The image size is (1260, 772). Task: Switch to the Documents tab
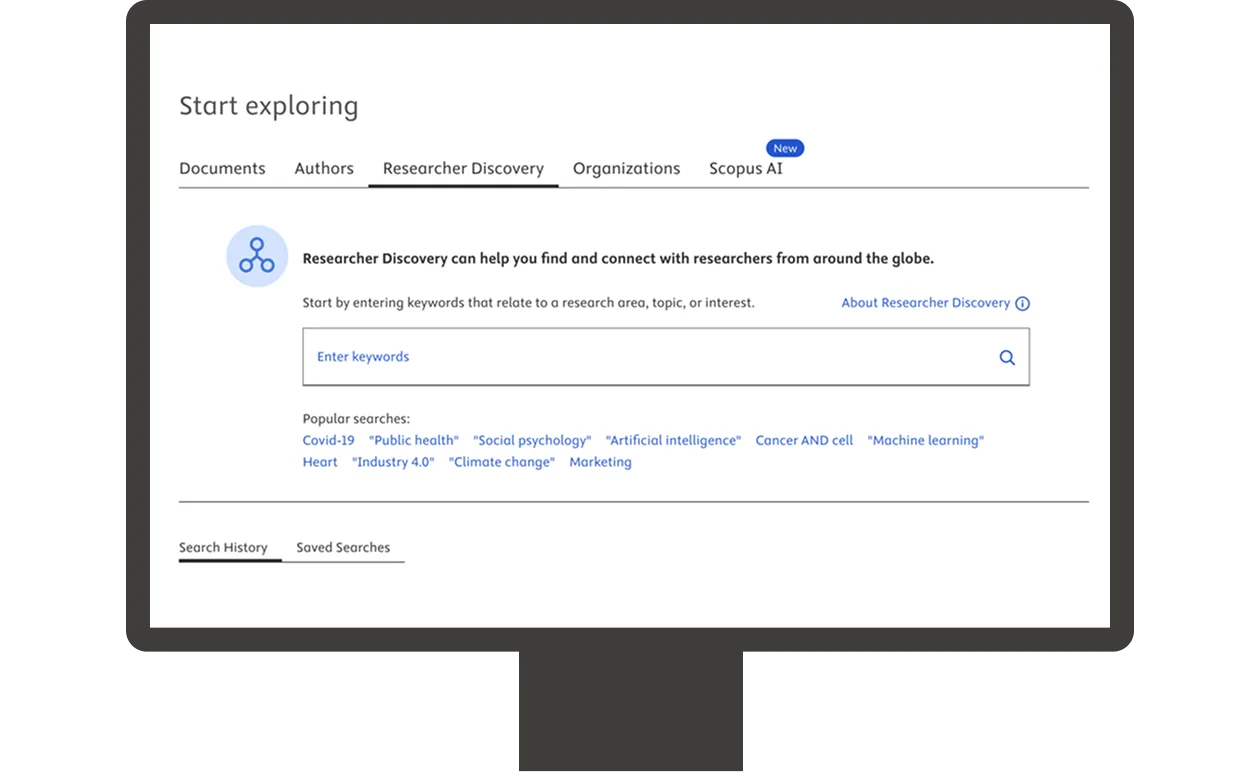[x=222, y=168]
